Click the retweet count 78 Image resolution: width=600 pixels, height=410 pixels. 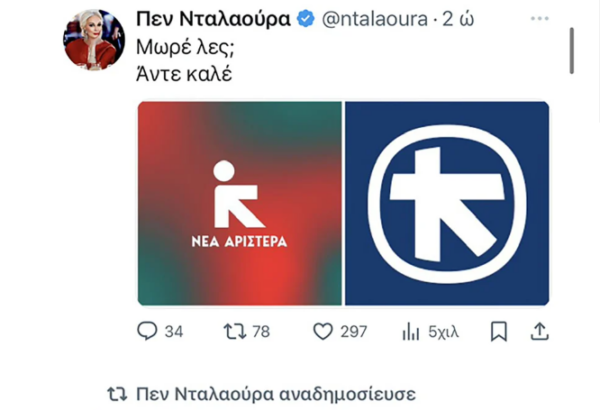point(261,332)
